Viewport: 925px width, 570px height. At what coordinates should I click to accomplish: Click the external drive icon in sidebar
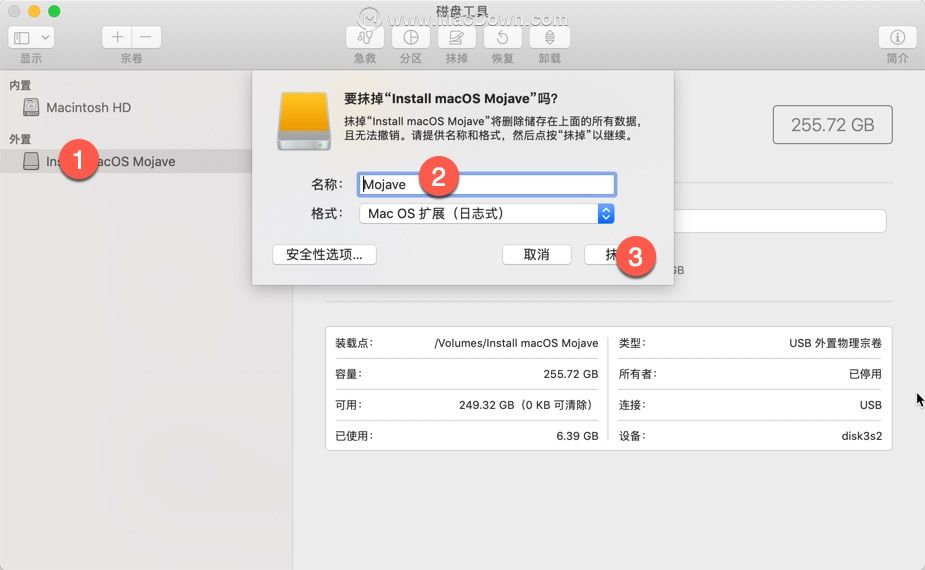pos(31,161)
